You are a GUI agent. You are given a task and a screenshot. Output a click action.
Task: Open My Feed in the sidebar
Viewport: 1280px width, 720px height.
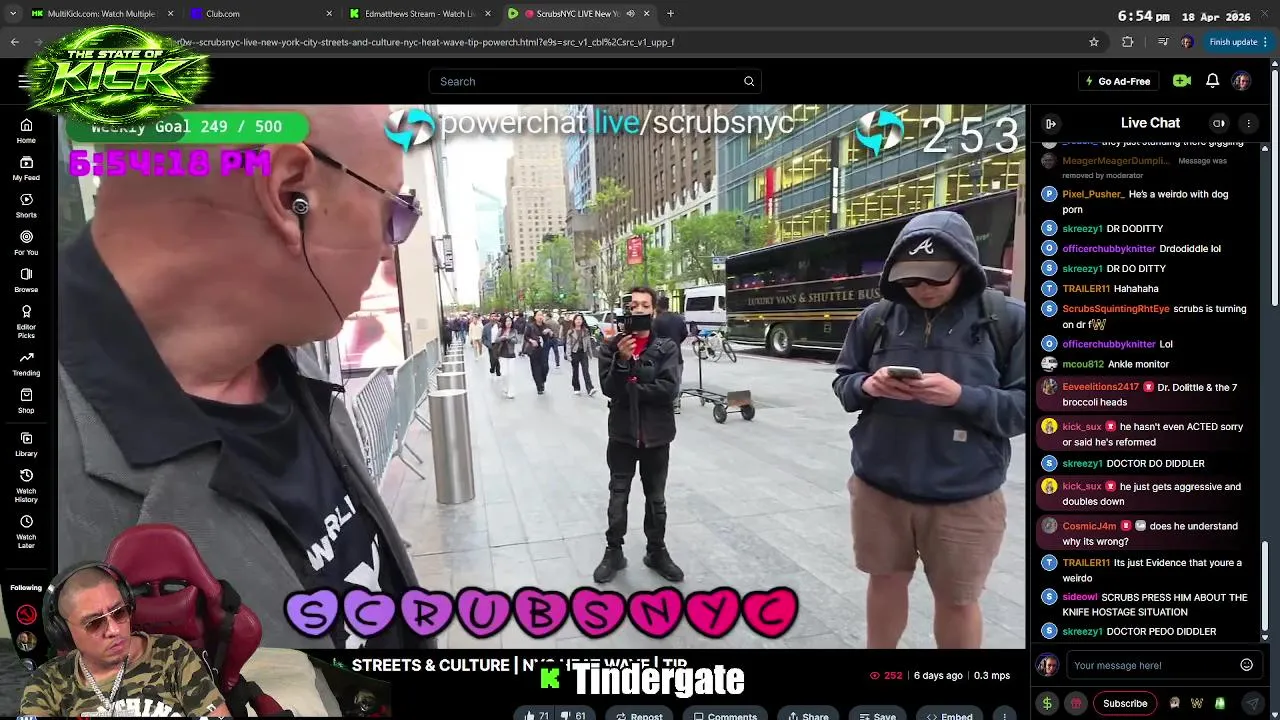pyautogui.click(x=26, y=168)
